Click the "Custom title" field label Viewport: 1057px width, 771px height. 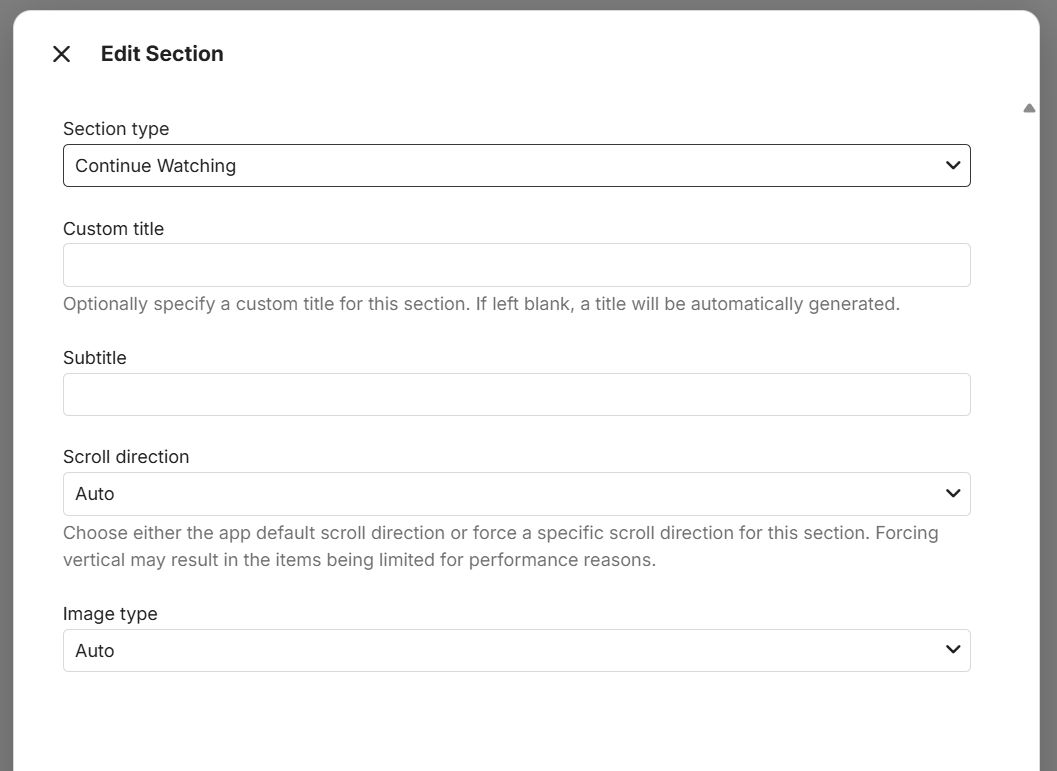point(113,229)
